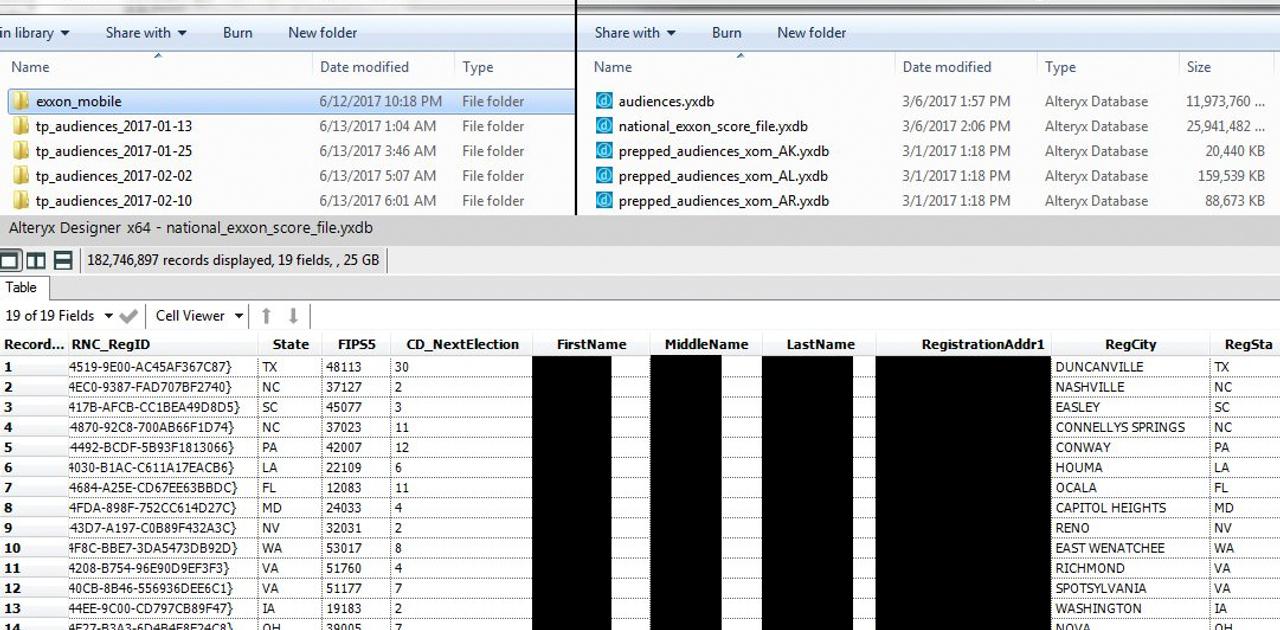
Task: Select the exxon_mobile folder icon
Action: click(20, 101)
